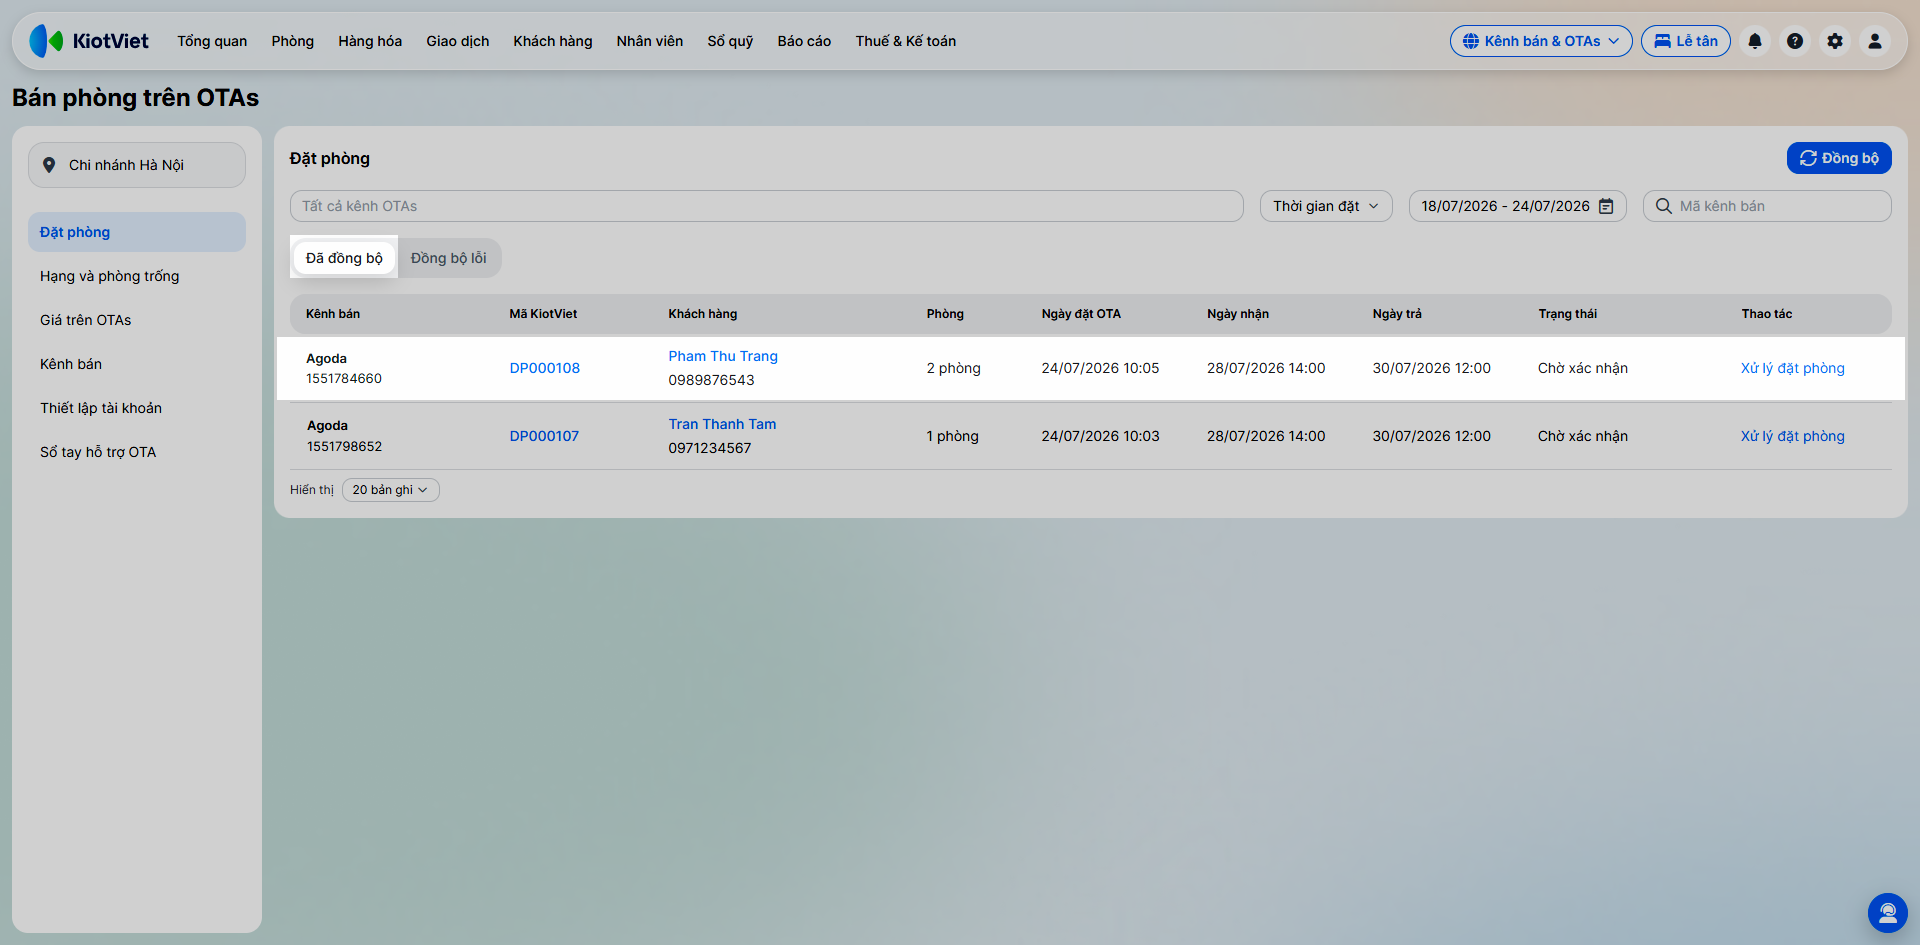The height and width of the screenshot is (945, 1920).
Task: Click Xử lý đặt phòng for DP000108
Action: (x=1792, y=368)
